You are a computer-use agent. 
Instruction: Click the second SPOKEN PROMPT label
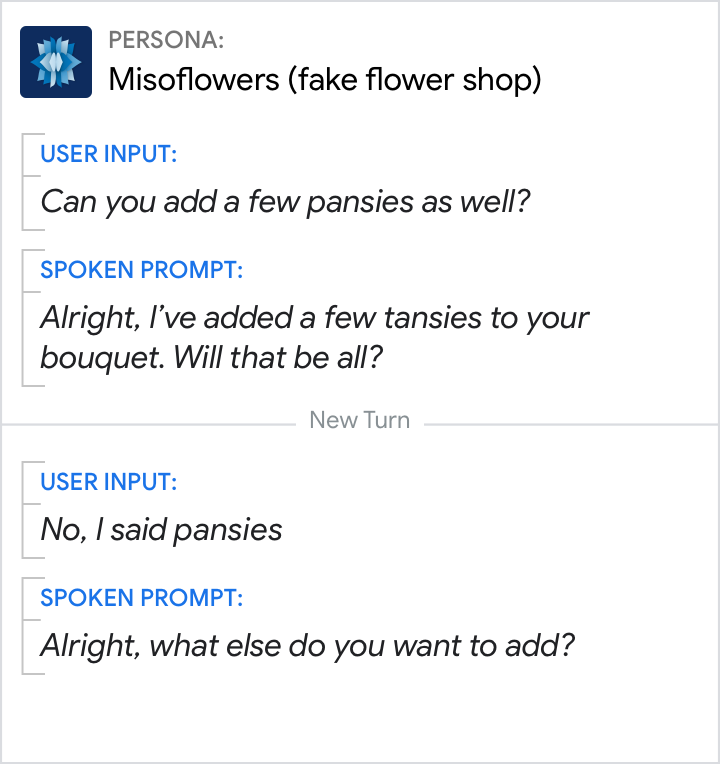click(x=141, y=598)
